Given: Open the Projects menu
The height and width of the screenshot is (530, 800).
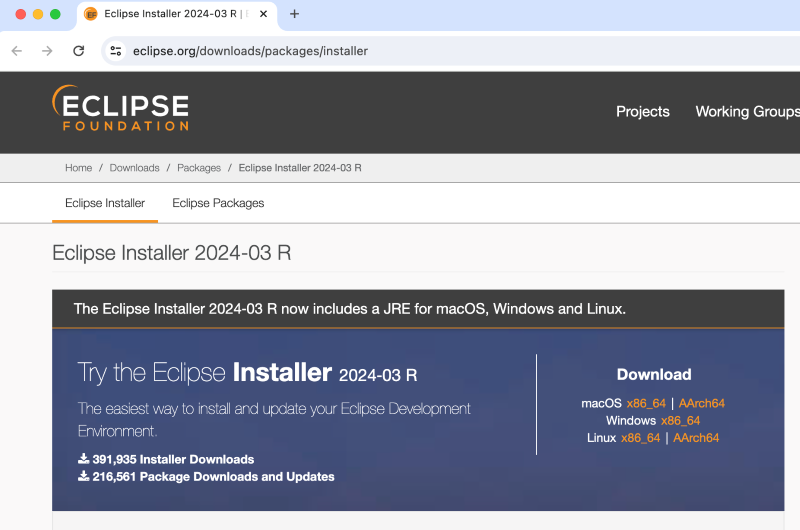Looking at the screenshot, I should point(642,112).
